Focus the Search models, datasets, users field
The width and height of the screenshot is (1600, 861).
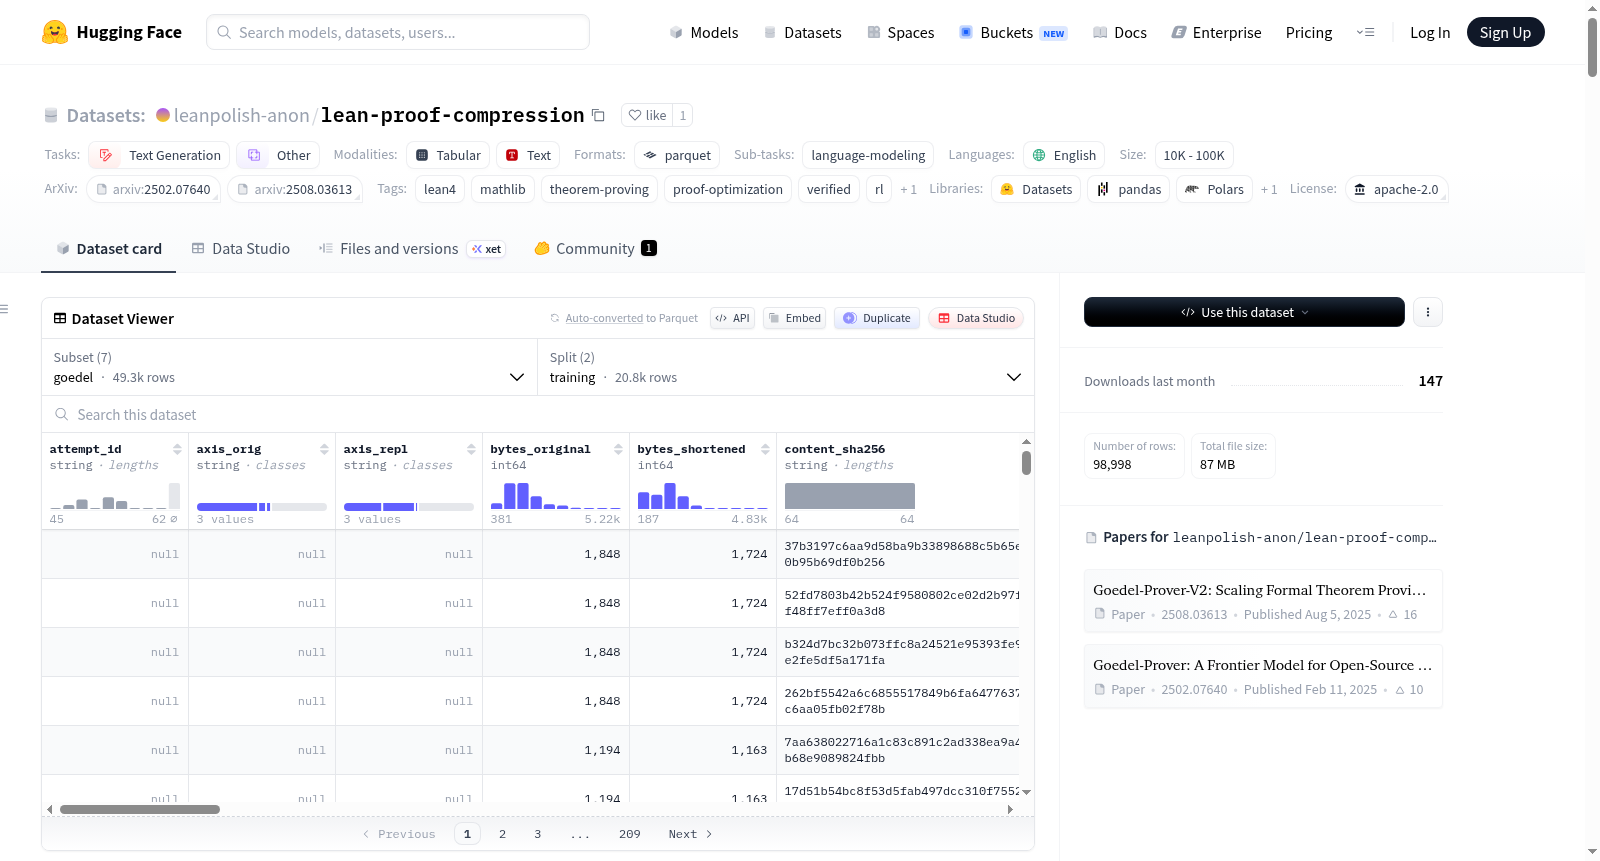[398, 32]
